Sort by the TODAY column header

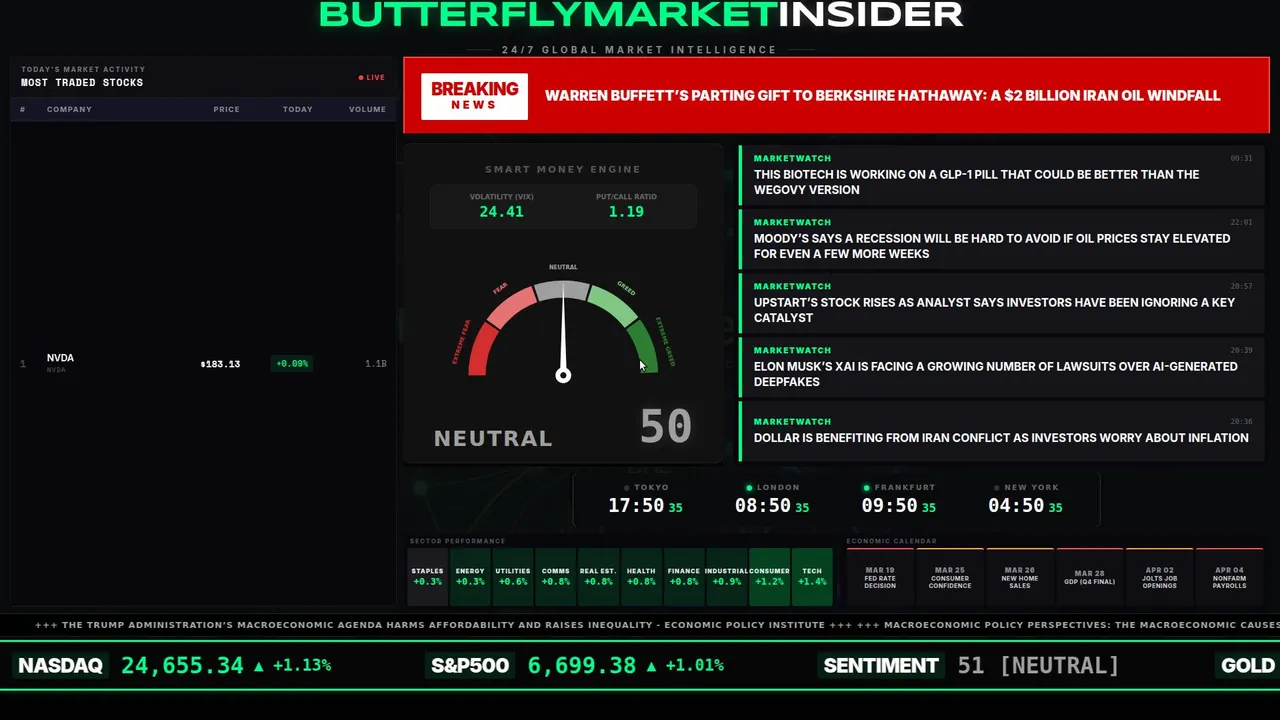[x=297, y=109]
